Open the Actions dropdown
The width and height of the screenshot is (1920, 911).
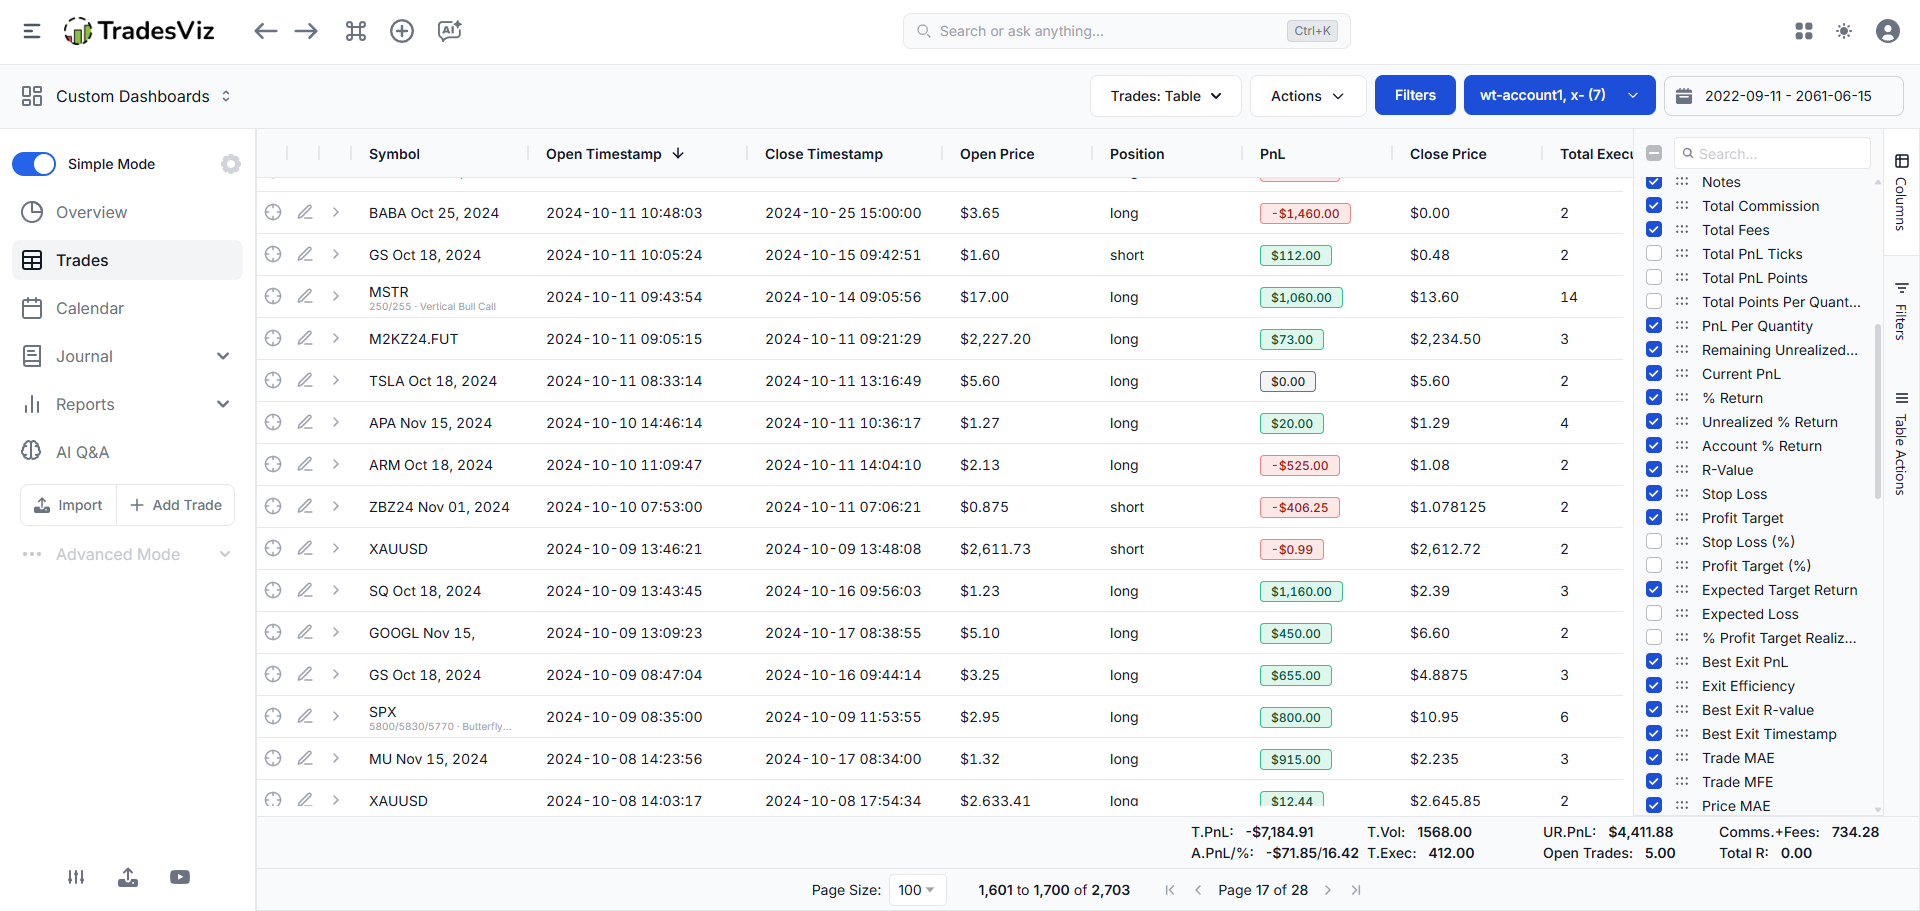click(x=1308, y=96)
